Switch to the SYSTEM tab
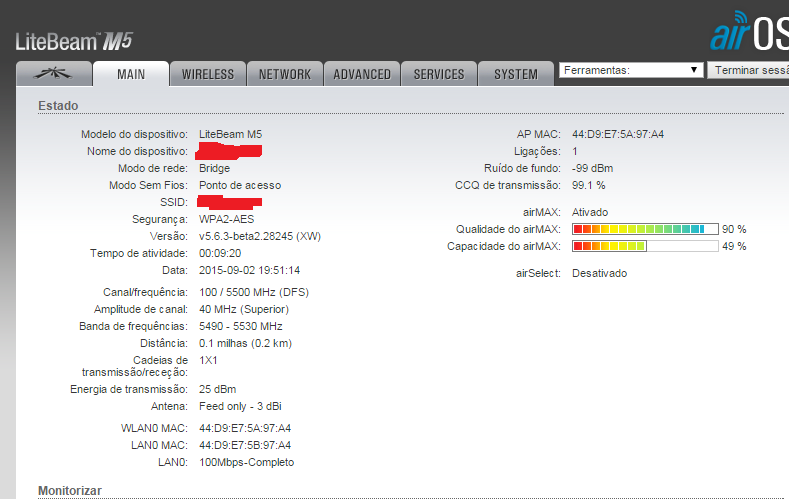The width and height of the screenshot is (789, 499). [516, 74]
